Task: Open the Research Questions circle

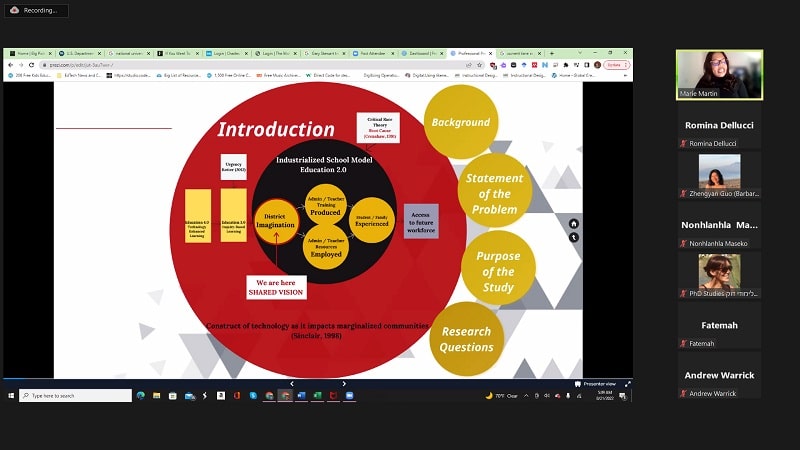Action: 466,339
